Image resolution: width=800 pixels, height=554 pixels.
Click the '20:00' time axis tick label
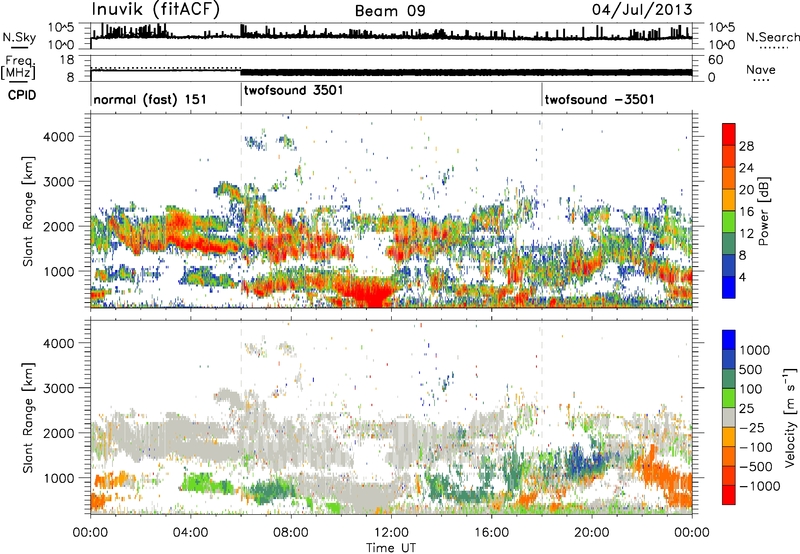[591, 533]
